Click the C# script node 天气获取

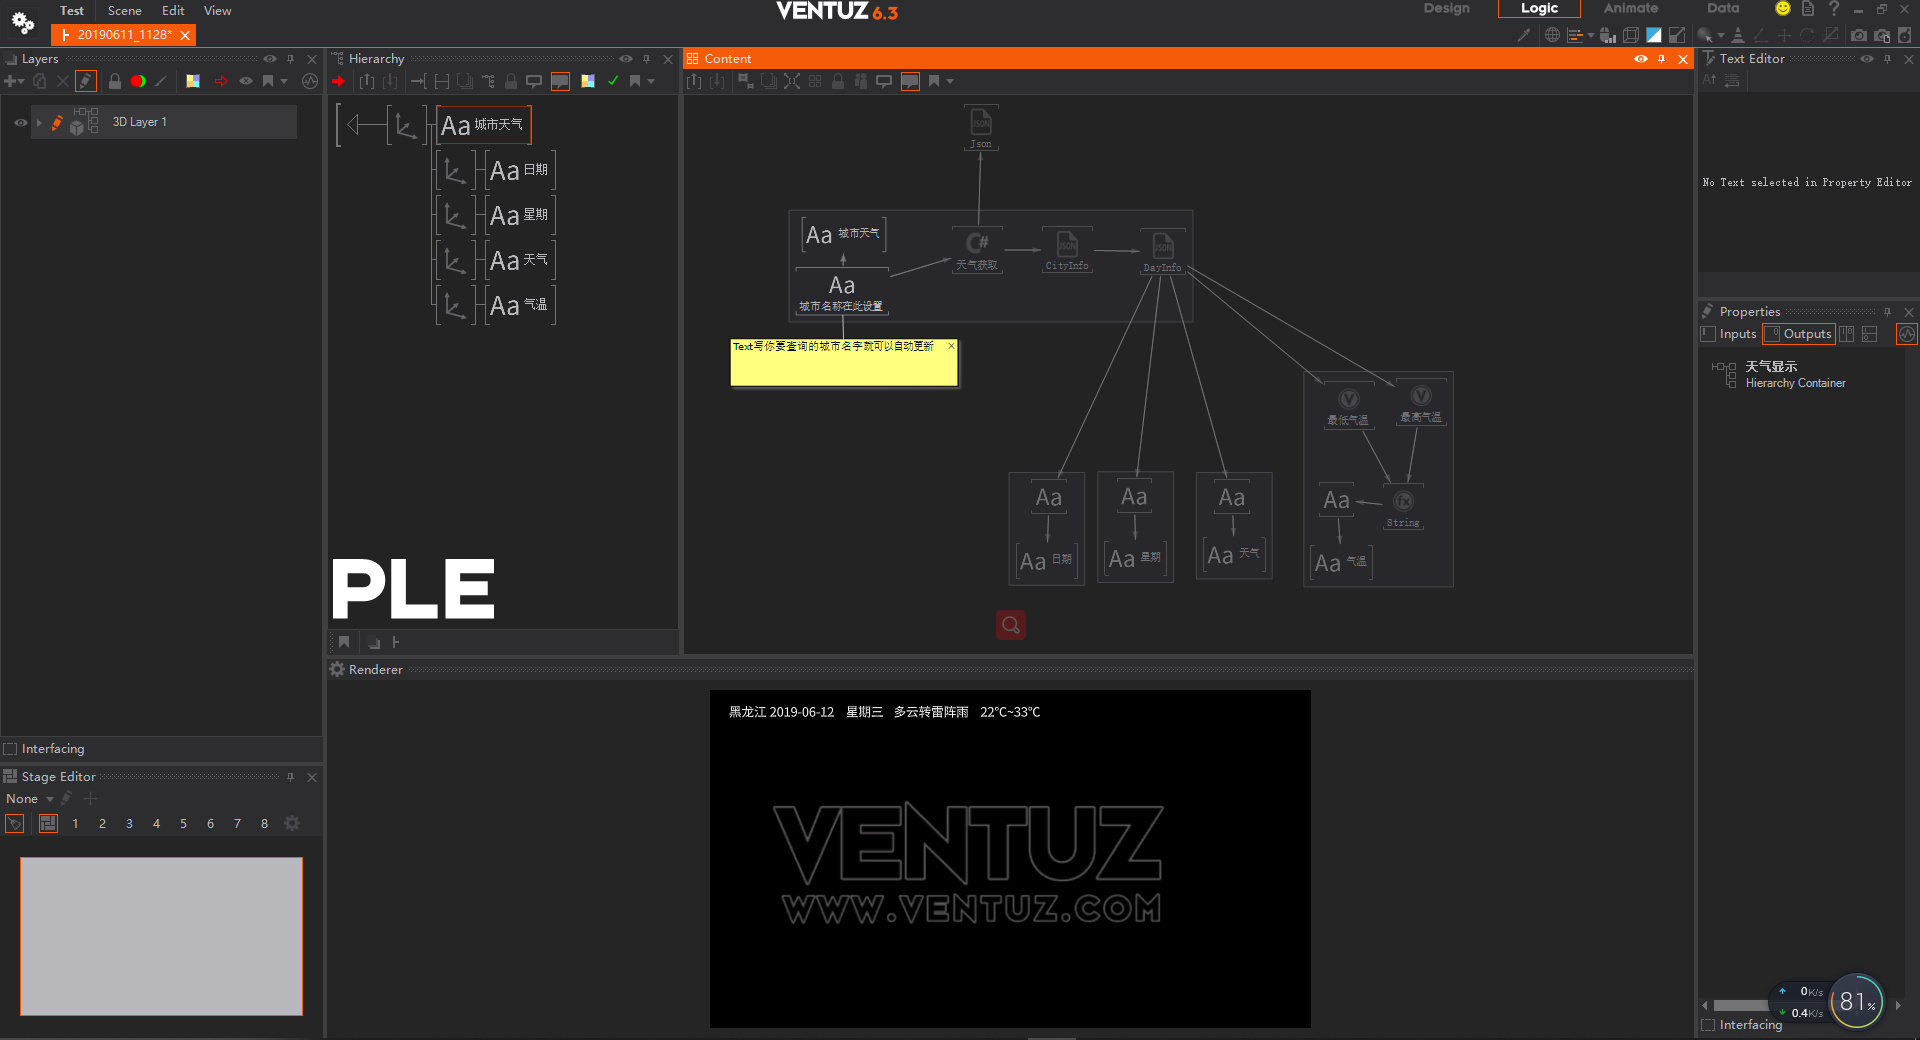point(977,250)
